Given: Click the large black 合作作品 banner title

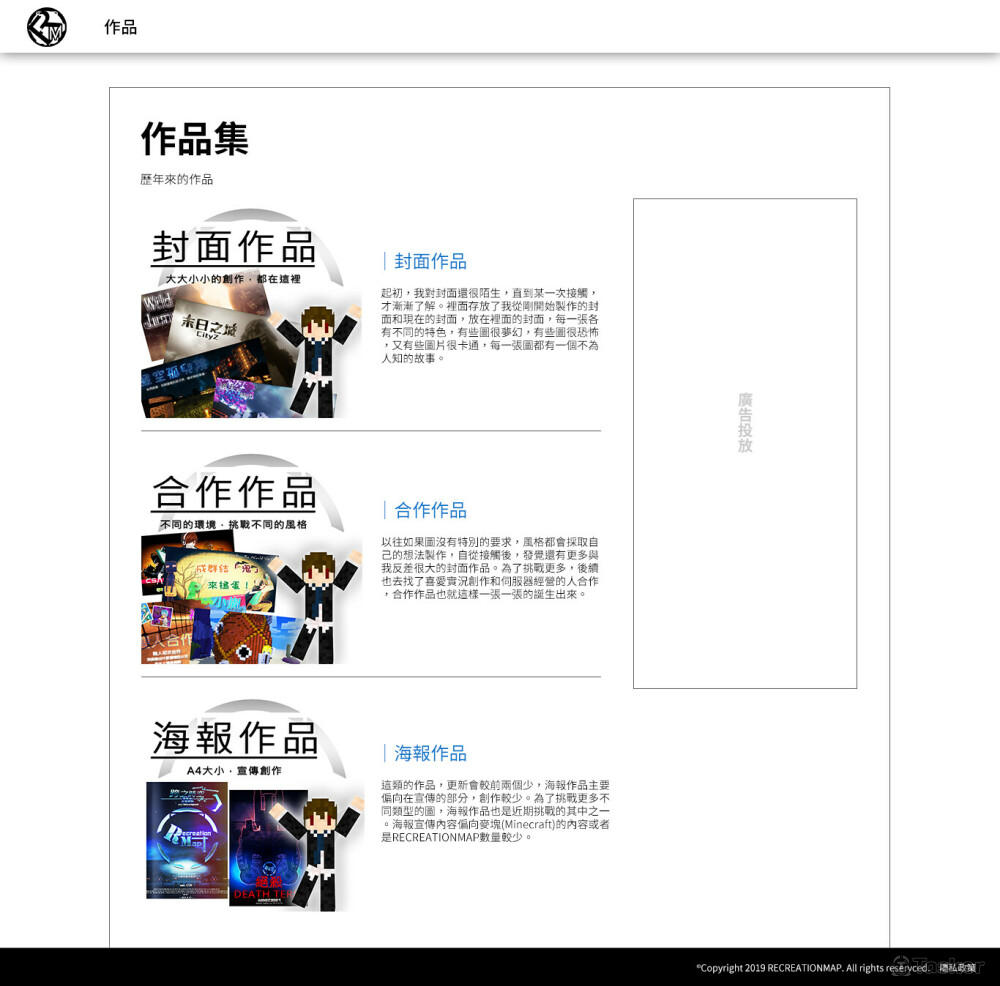Looking at the screenshot, I should 234,492.
